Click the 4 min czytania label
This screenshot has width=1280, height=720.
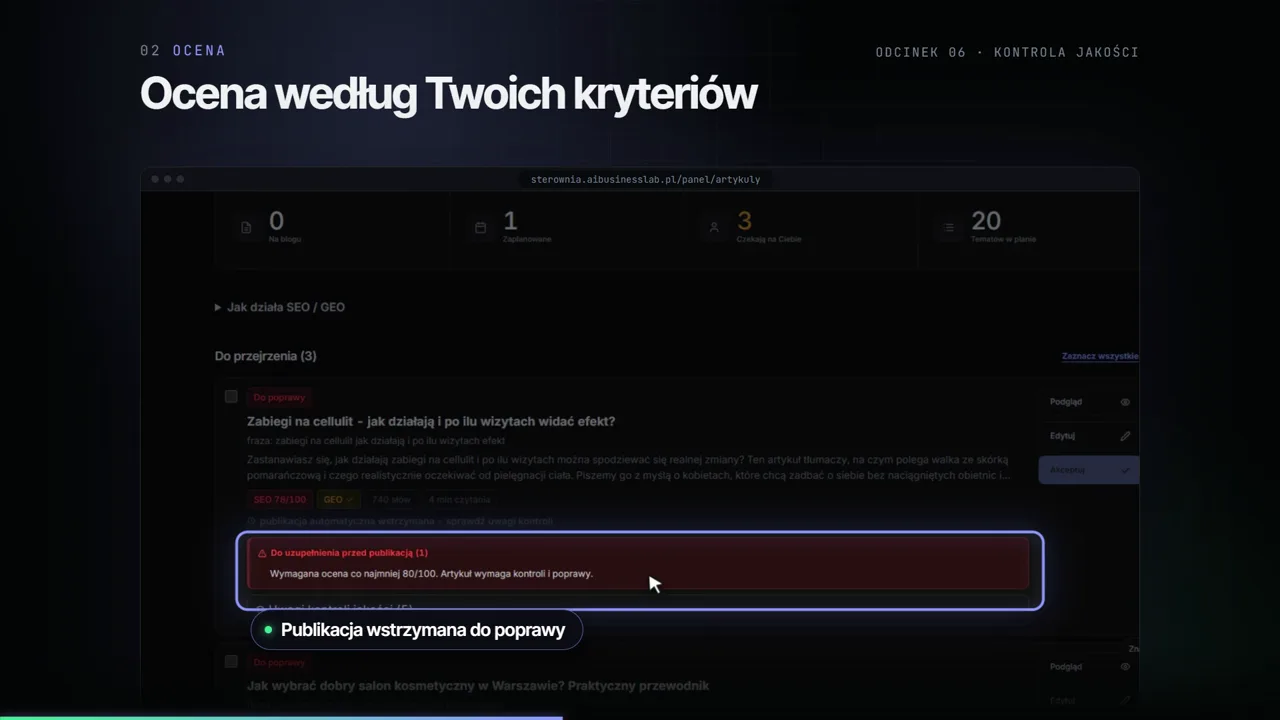[459, 499]
